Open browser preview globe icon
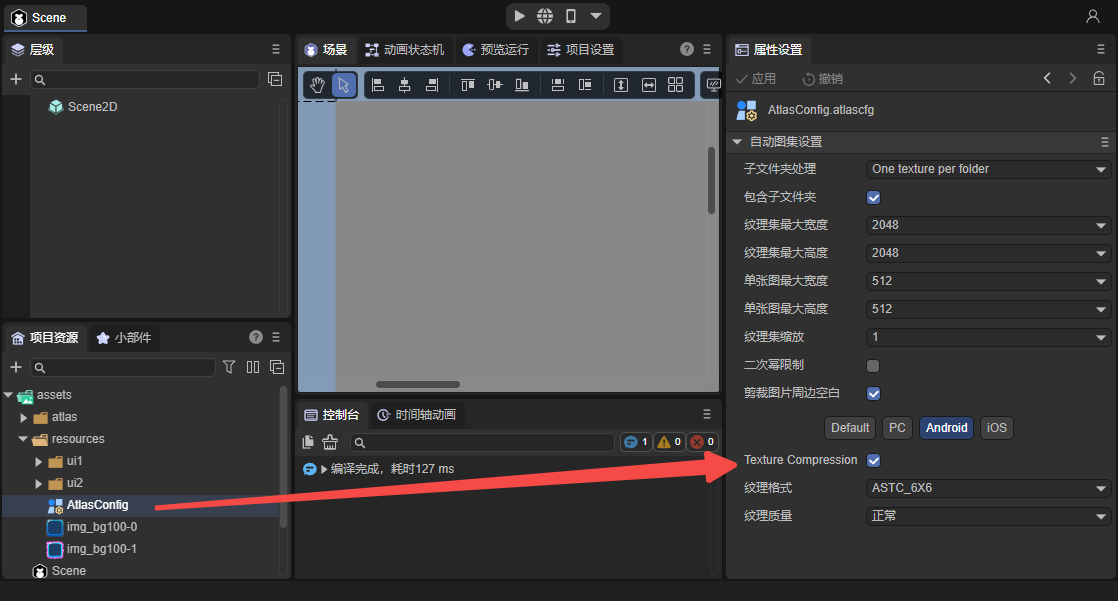Viewport: 1118px width, 601px height. pos(545,16)
